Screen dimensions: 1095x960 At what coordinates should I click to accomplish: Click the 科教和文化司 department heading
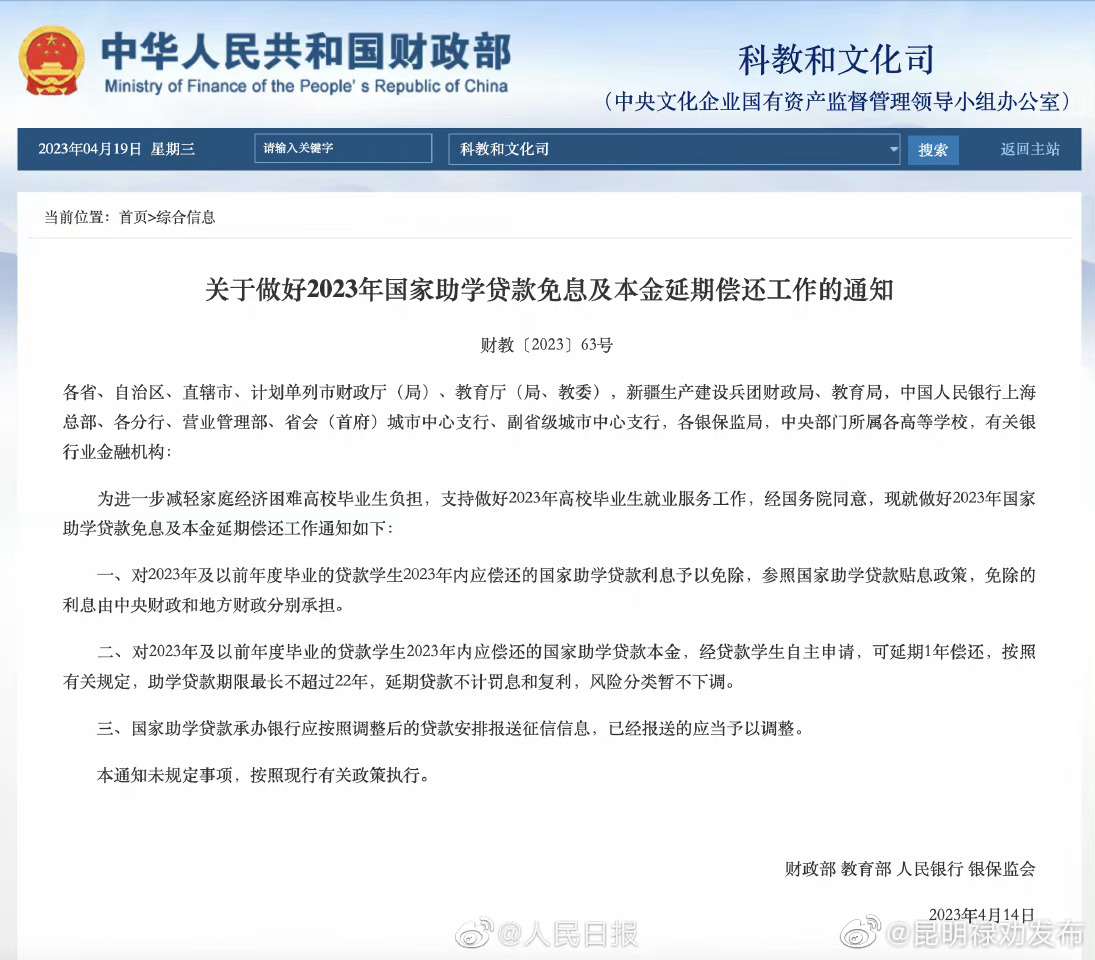(x=837, y=59)
